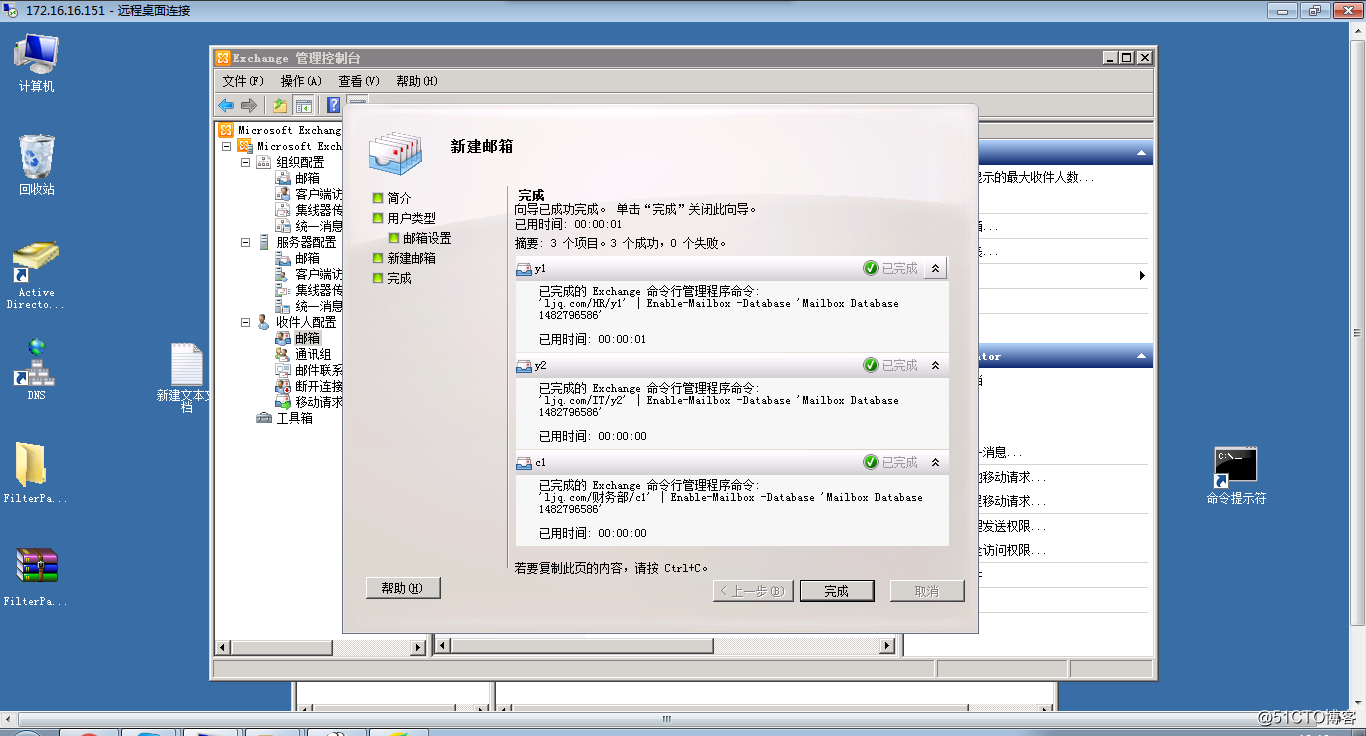Click the y2 mailbox icon in summary
This screenshot has height=736, width=1366.
(524, 366)
